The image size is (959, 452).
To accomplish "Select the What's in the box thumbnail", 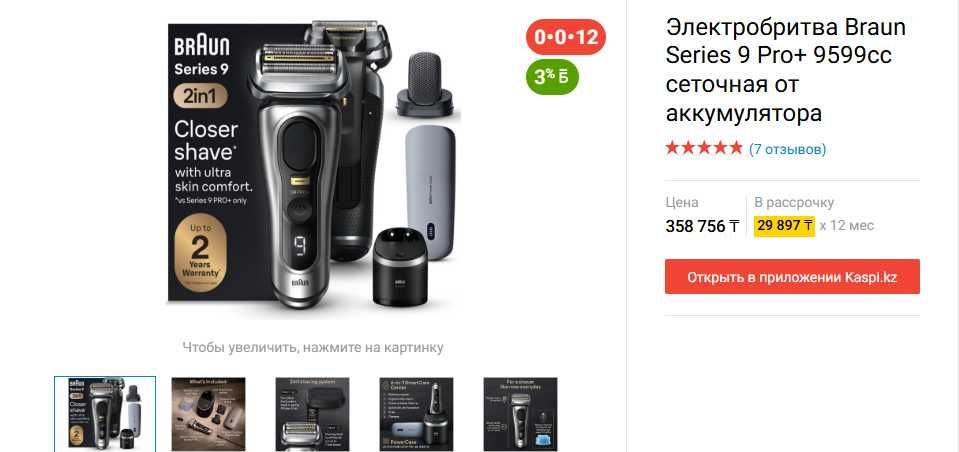I will pyautogui.click(x=209, y=414).
